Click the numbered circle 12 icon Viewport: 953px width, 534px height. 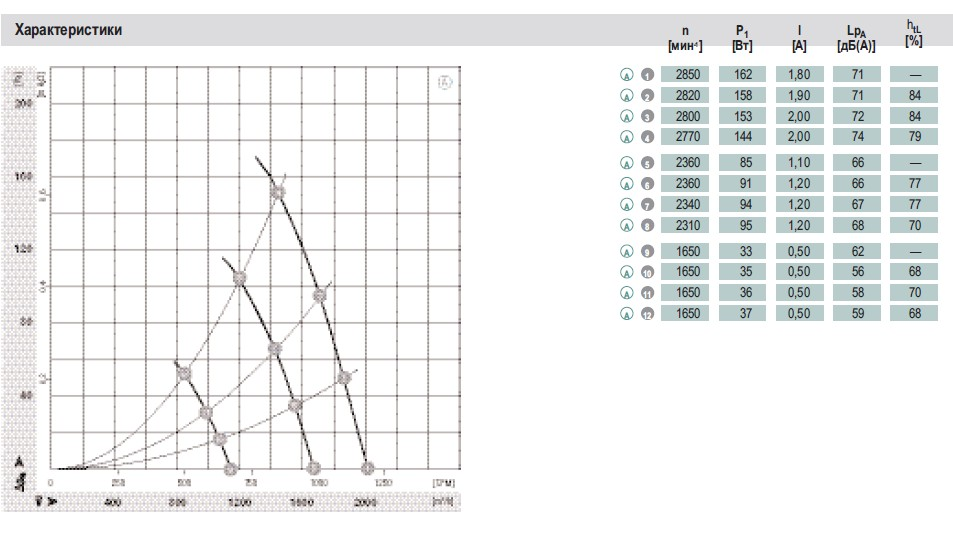[x=647, y=313]
